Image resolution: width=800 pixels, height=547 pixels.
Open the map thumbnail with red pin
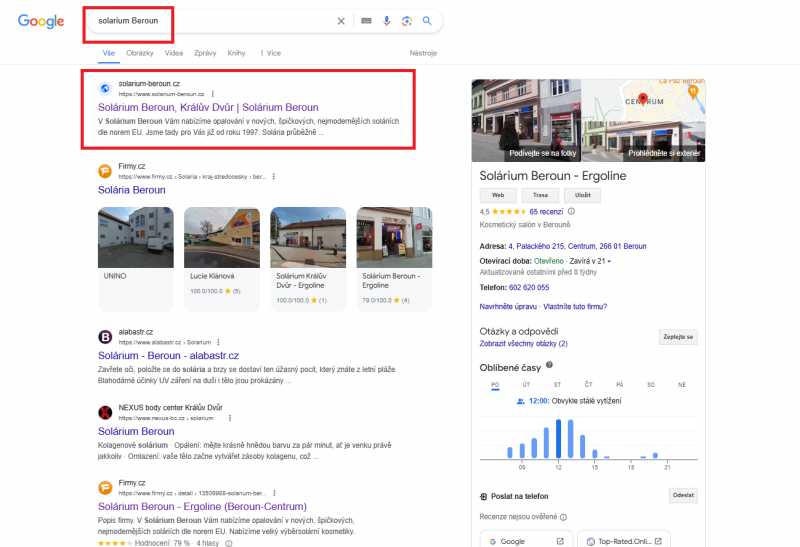pyautogui.click(x=644, y=100)
